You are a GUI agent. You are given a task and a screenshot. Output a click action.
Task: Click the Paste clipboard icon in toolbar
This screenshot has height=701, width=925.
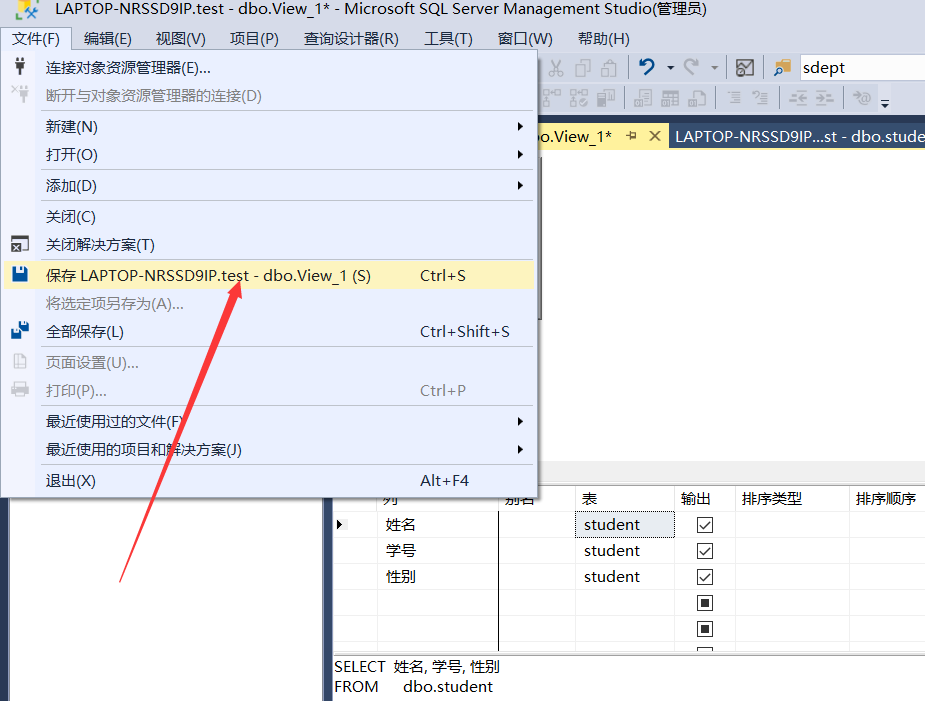tap(609, 68)
